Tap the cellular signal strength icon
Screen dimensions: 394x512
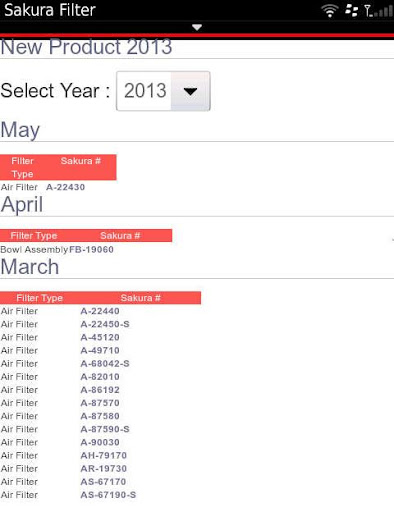point(378,11)
